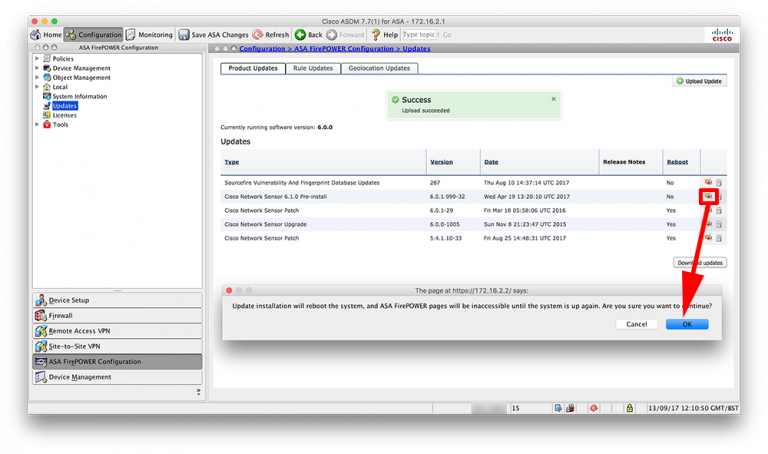
Task: Click the Cisco logo
Action: point(722,35)
